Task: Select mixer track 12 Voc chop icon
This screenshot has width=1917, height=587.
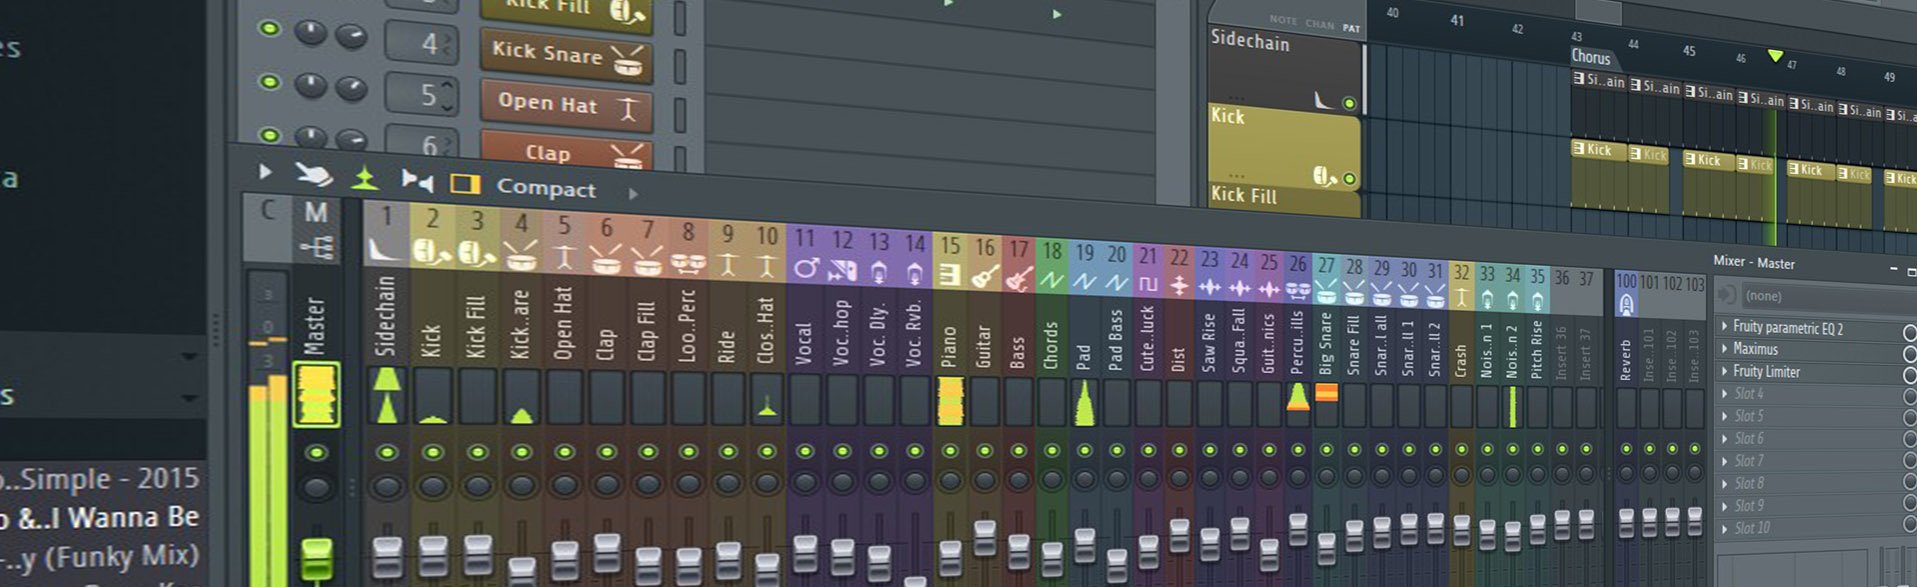Action: pos(843,269)
